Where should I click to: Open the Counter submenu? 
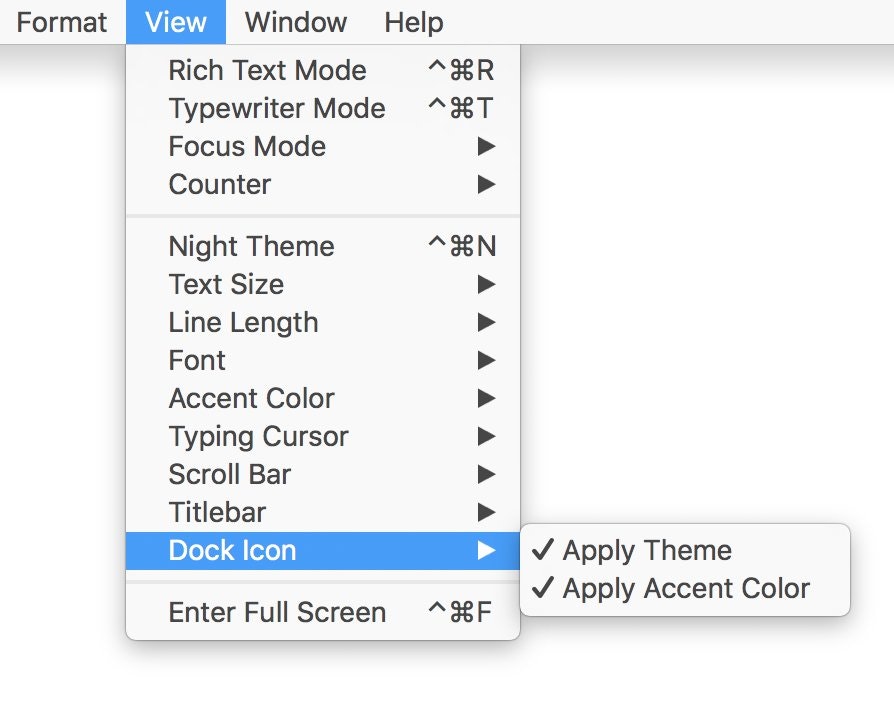click(323, 184)
